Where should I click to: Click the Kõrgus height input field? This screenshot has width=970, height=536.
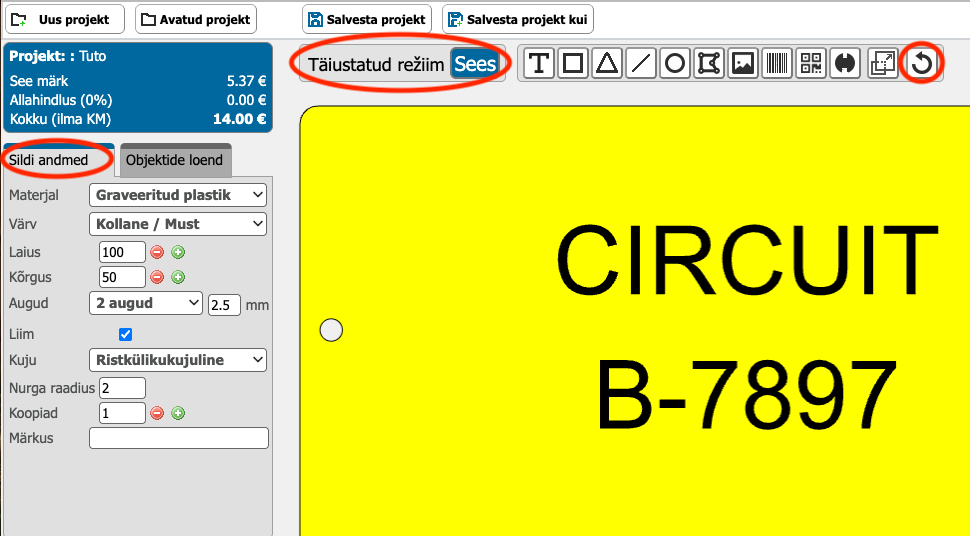click(122, 277)
